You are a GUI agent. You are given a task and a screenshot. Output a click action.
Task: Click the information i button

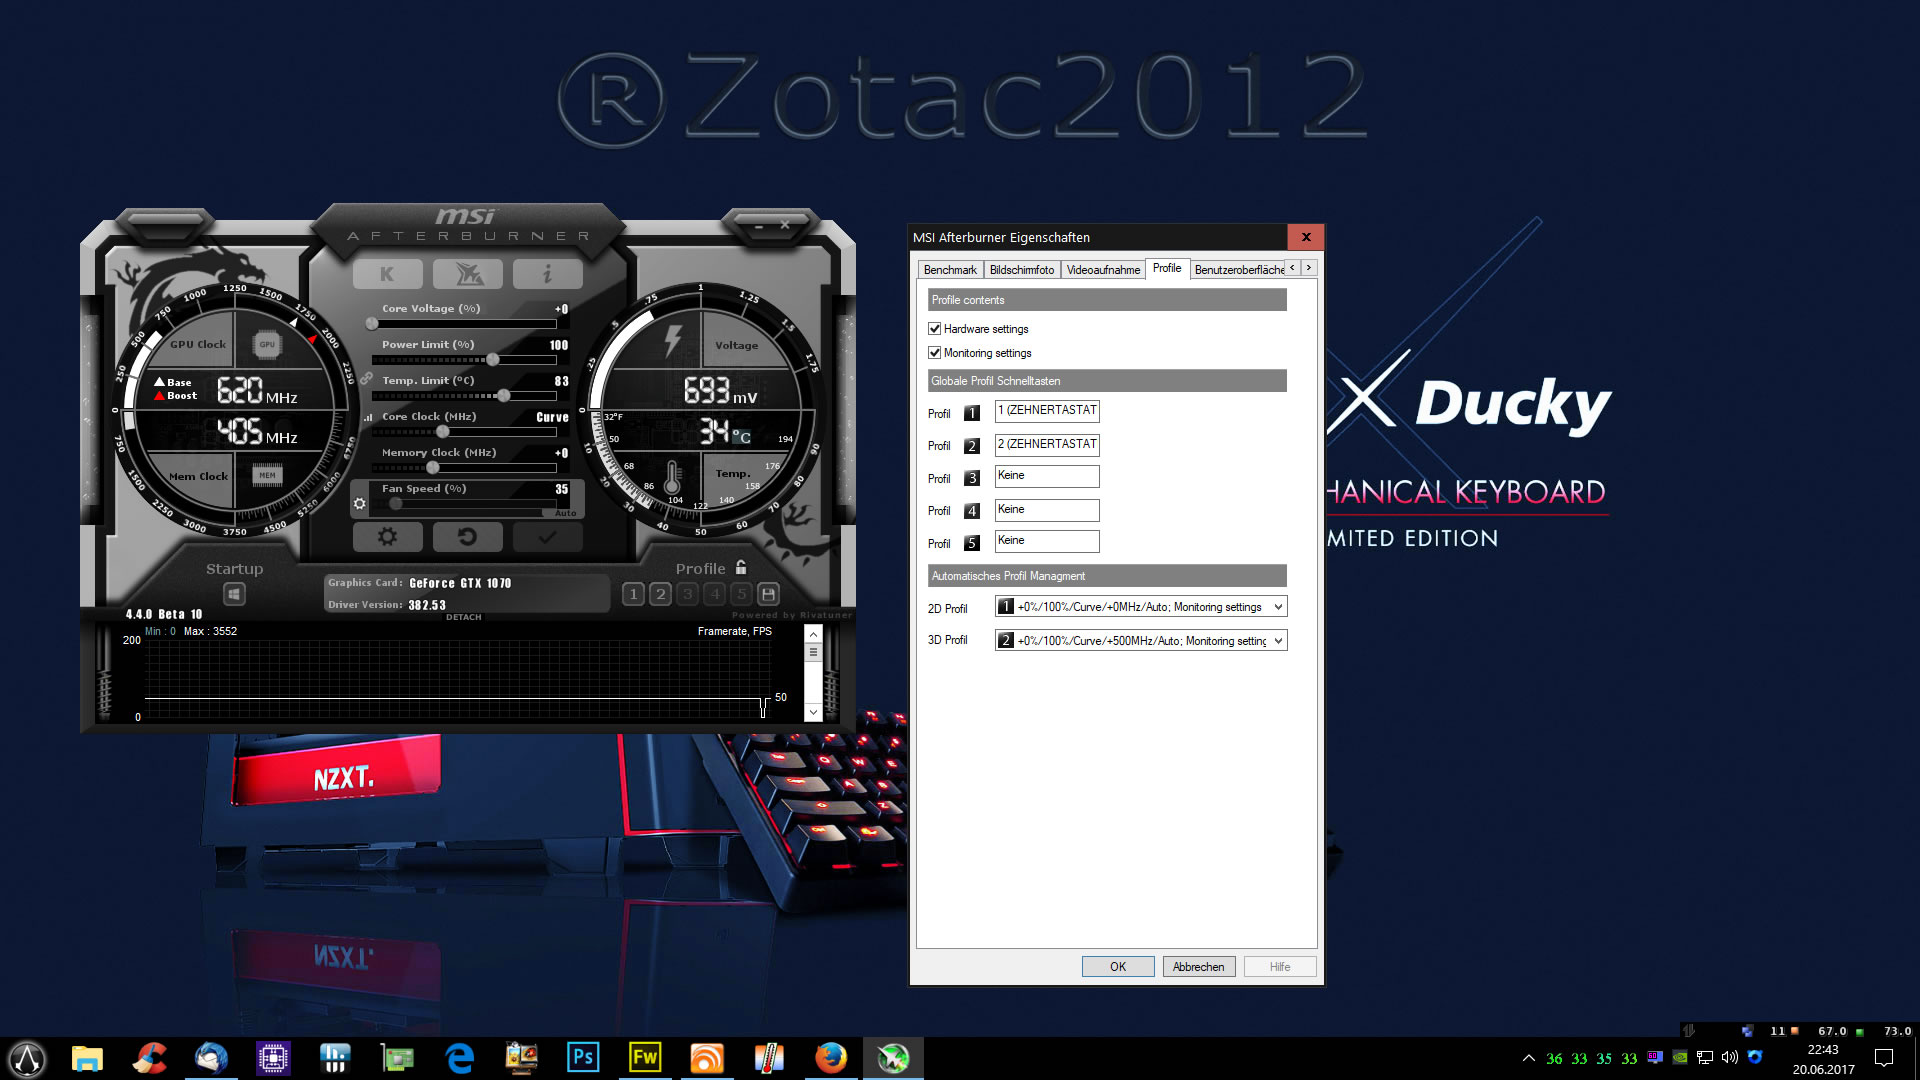point(547,274)
